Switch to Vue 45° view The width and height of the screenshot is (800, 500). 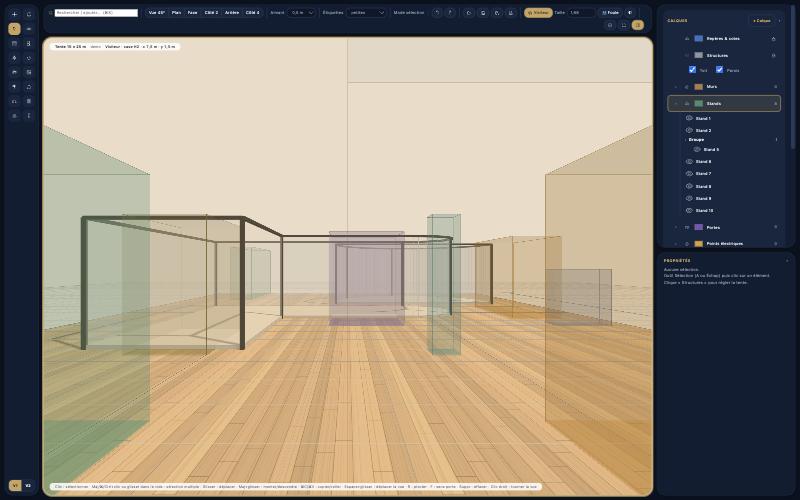point(157,13)
